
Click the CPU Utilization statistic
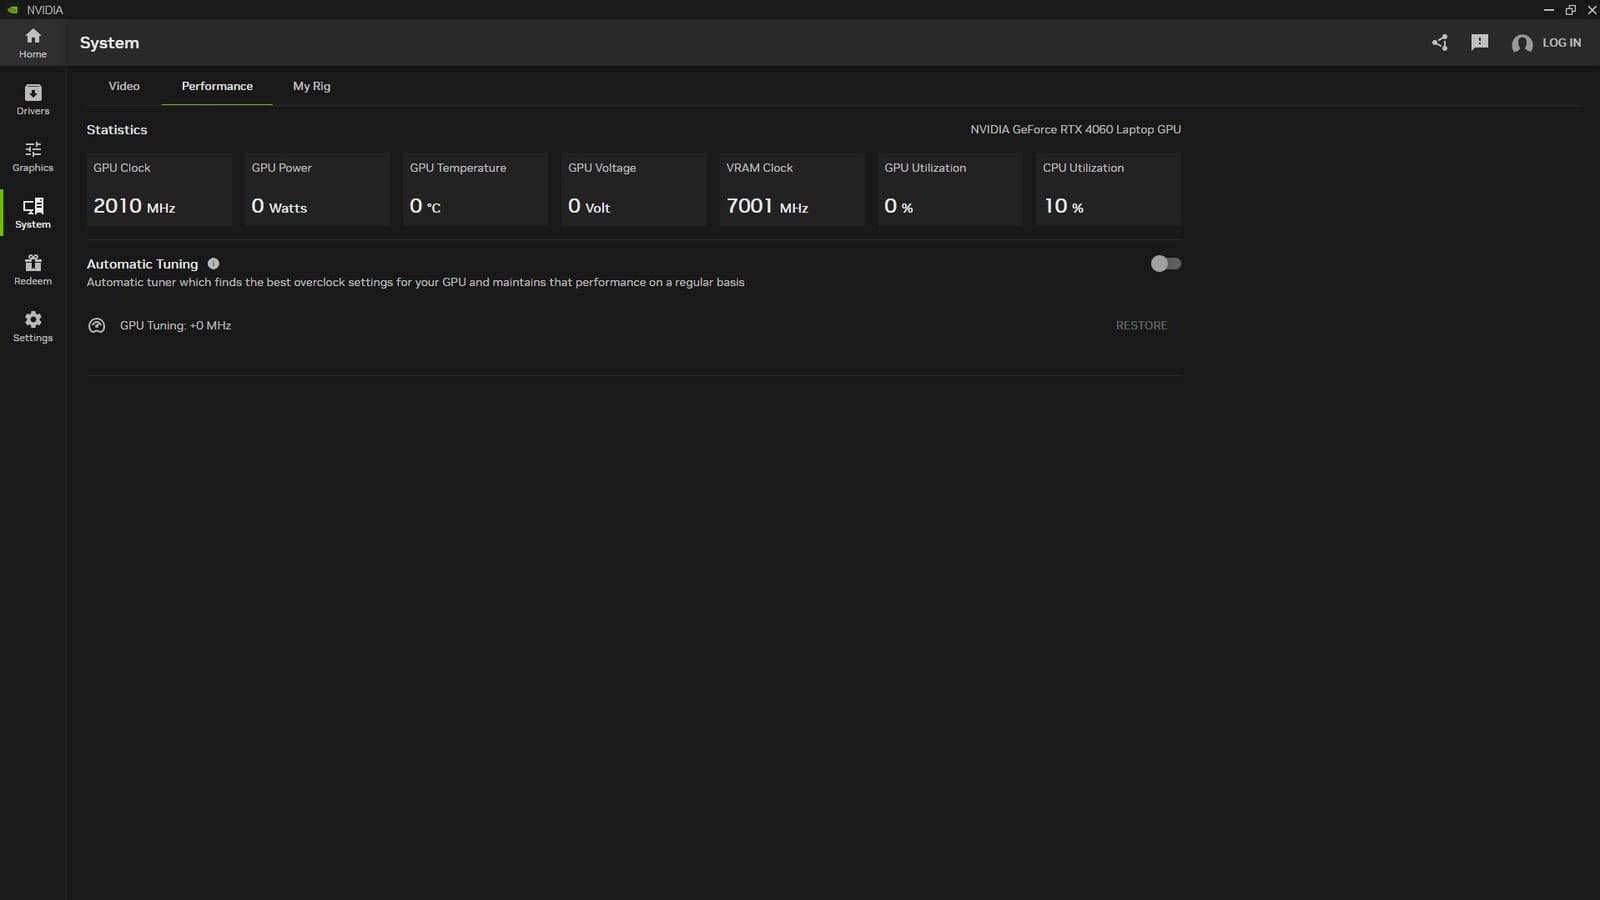tap(1107, 189)
